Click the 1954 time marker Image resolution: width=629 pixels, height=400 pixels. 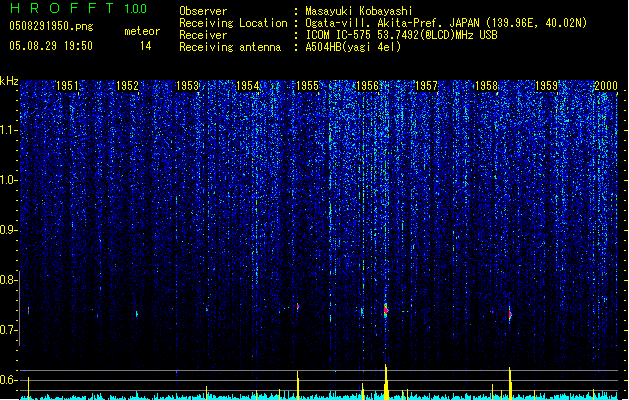pyautogui.click(x=248, y=85)
